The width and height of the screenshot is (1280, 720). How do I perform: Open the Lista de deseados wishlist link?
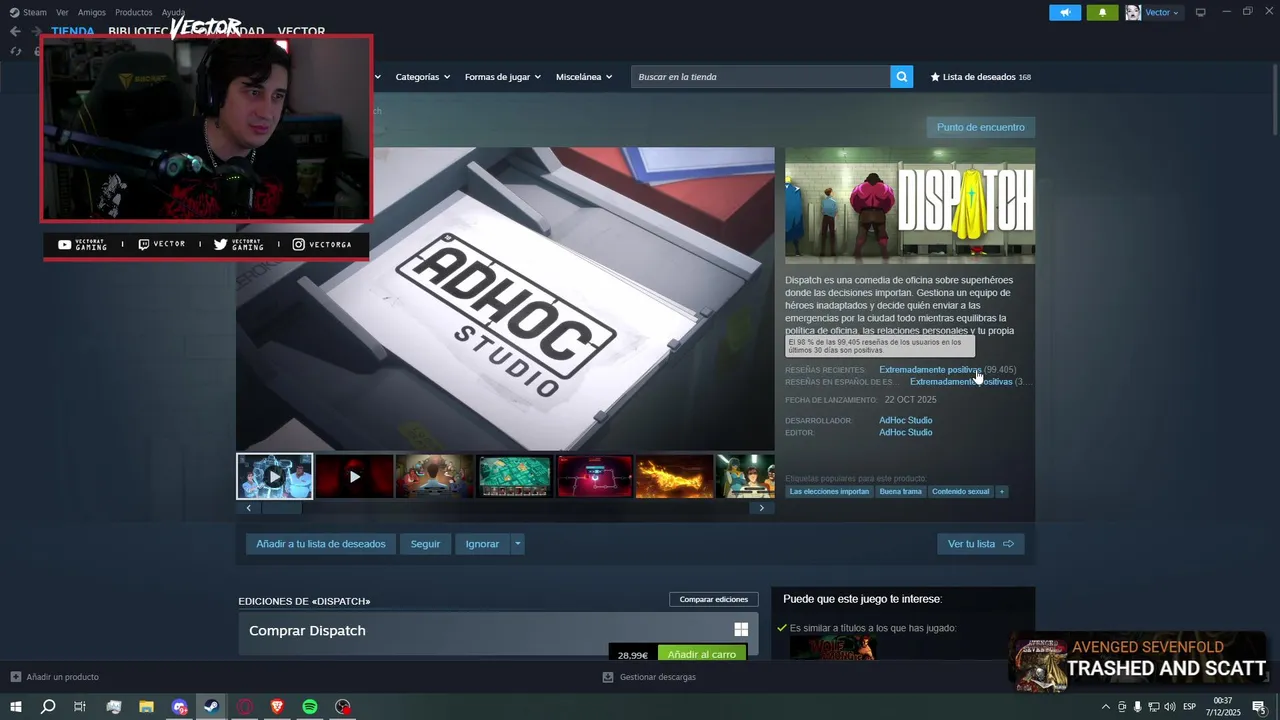point(981,77)
